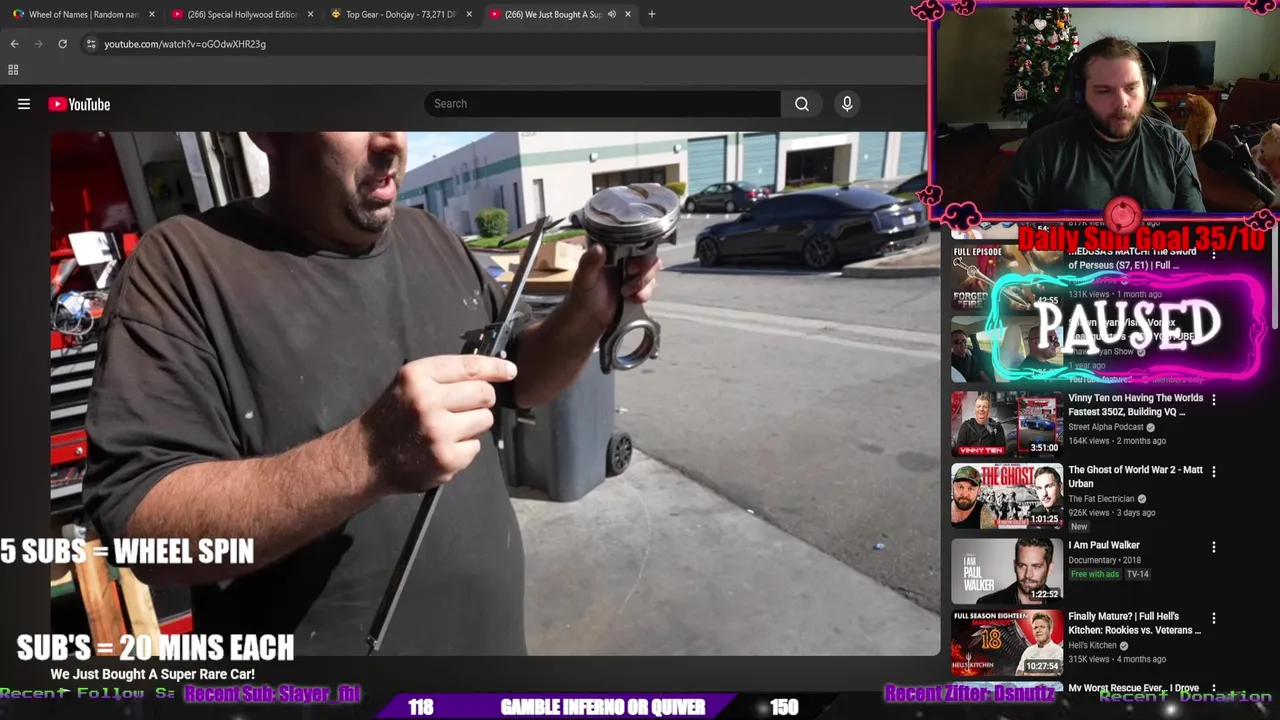This screenshot has height=720, width=1280.
Task: Reload the YouTube page
Action: [62, 44]
